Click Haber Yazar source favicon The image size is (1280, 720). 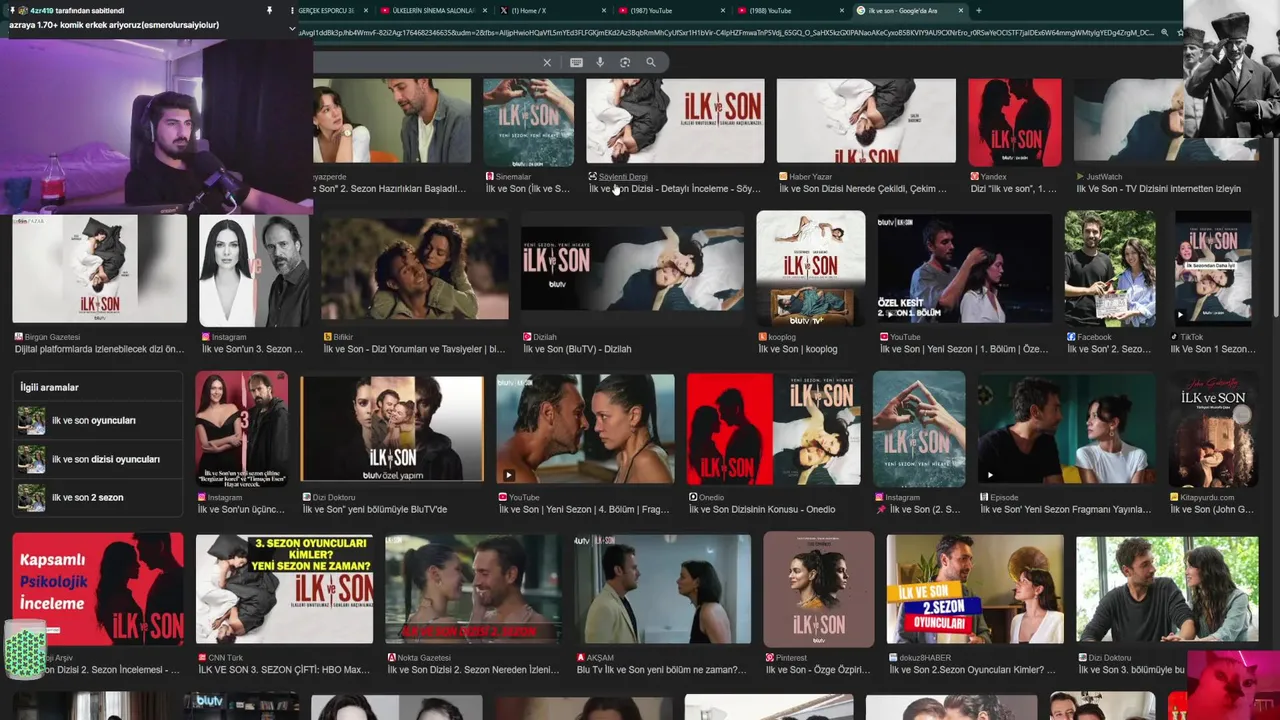tap(783, 177)
